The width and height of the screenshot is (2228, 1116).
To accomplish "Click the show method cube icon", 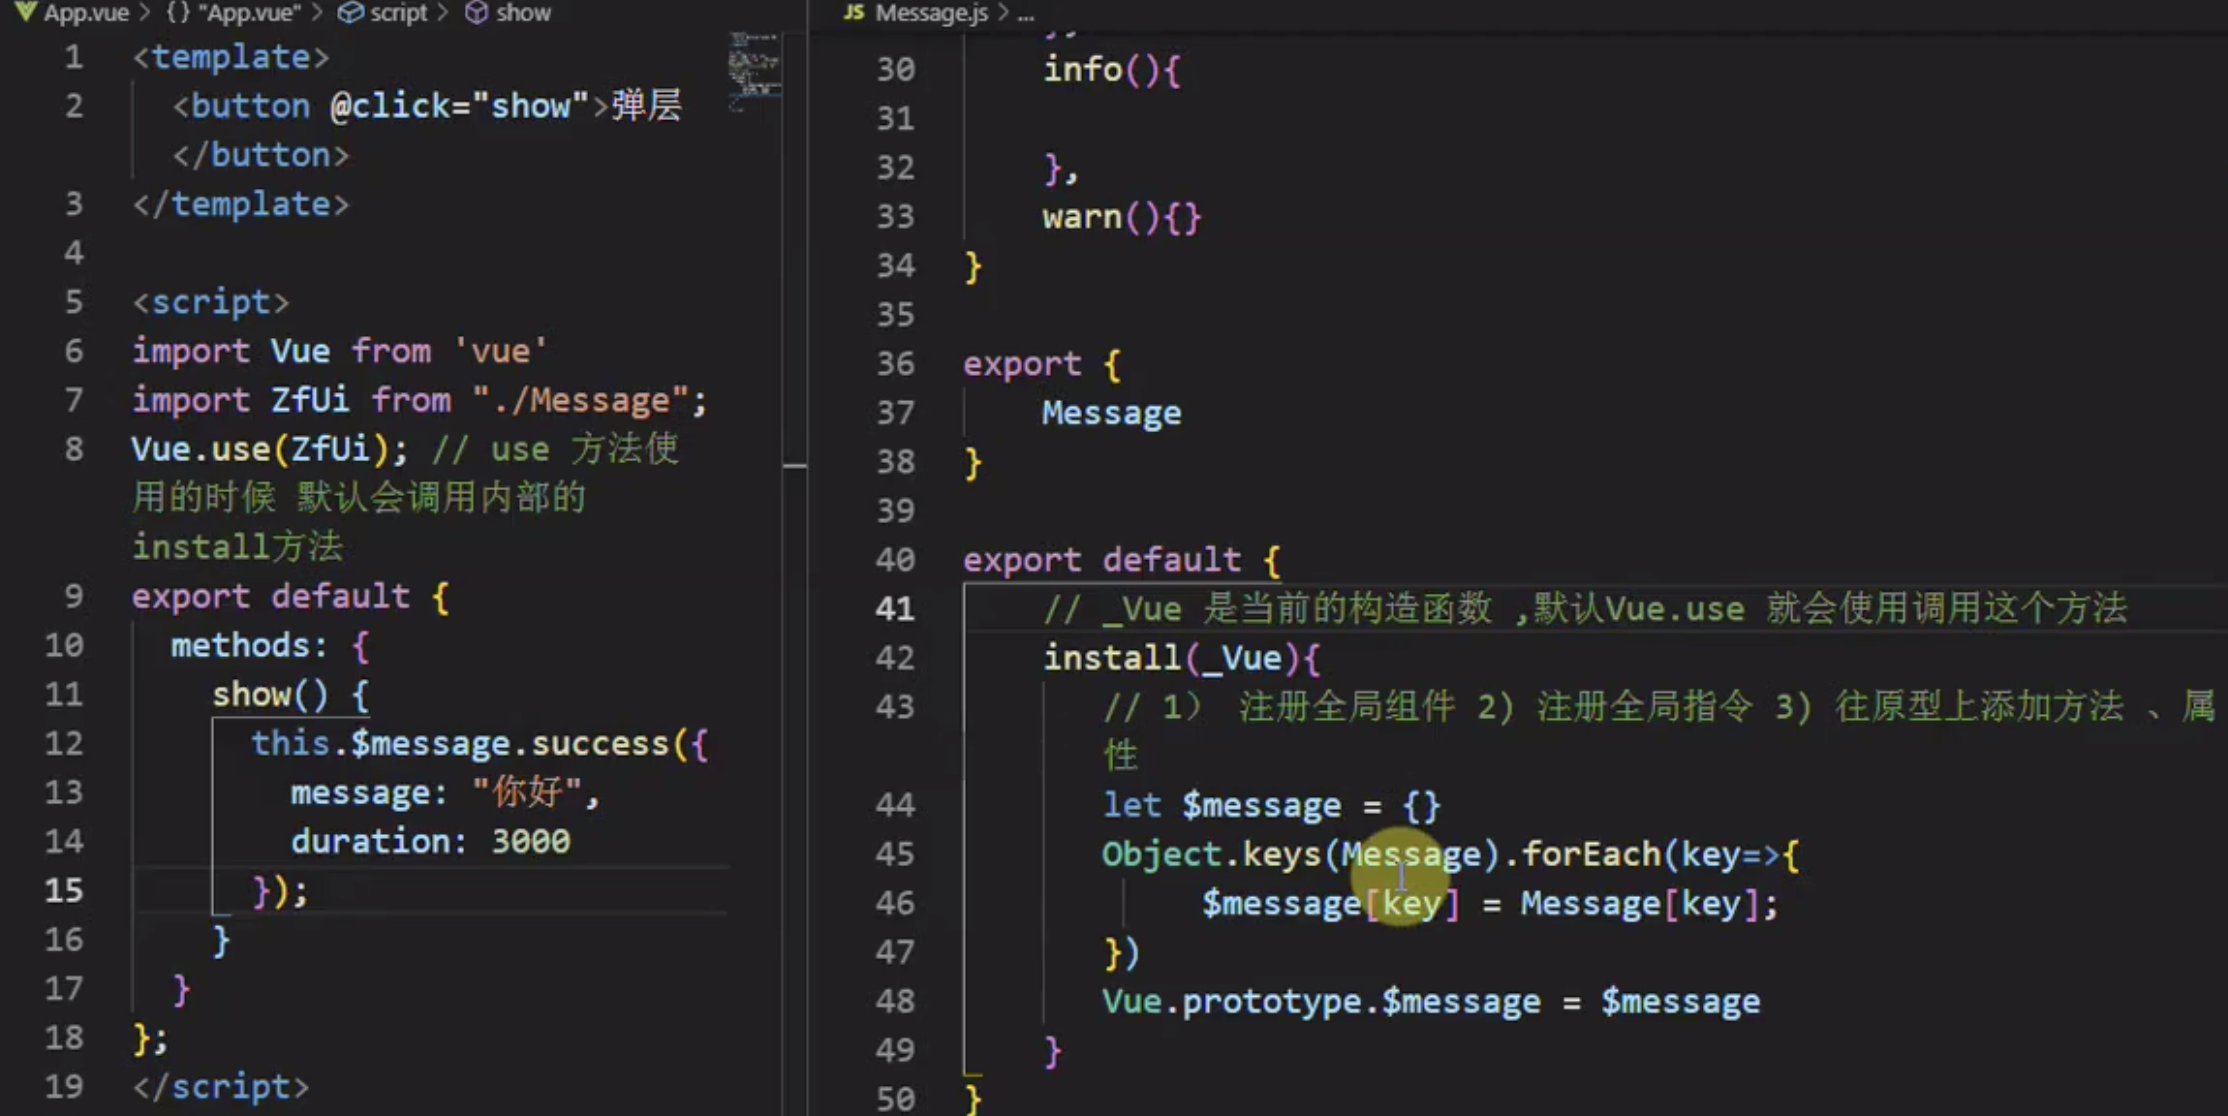I will tap(477, 12).
